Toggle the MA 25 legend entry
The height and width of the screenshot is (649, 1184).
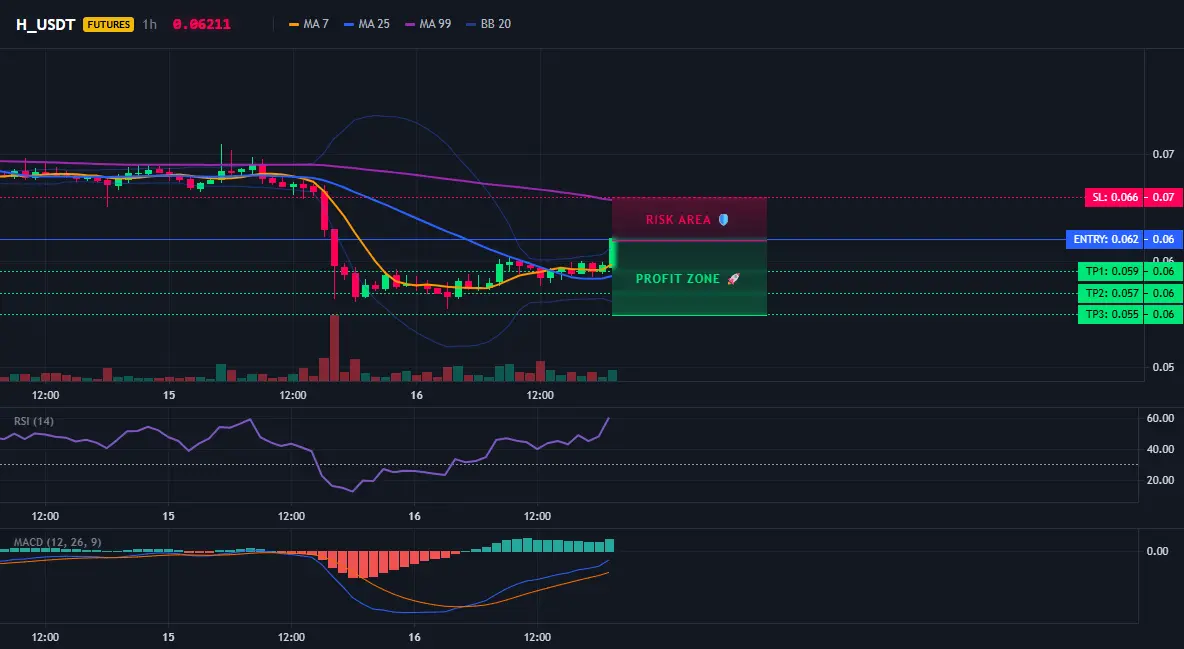pyautogui.click(x=367, y=24)
